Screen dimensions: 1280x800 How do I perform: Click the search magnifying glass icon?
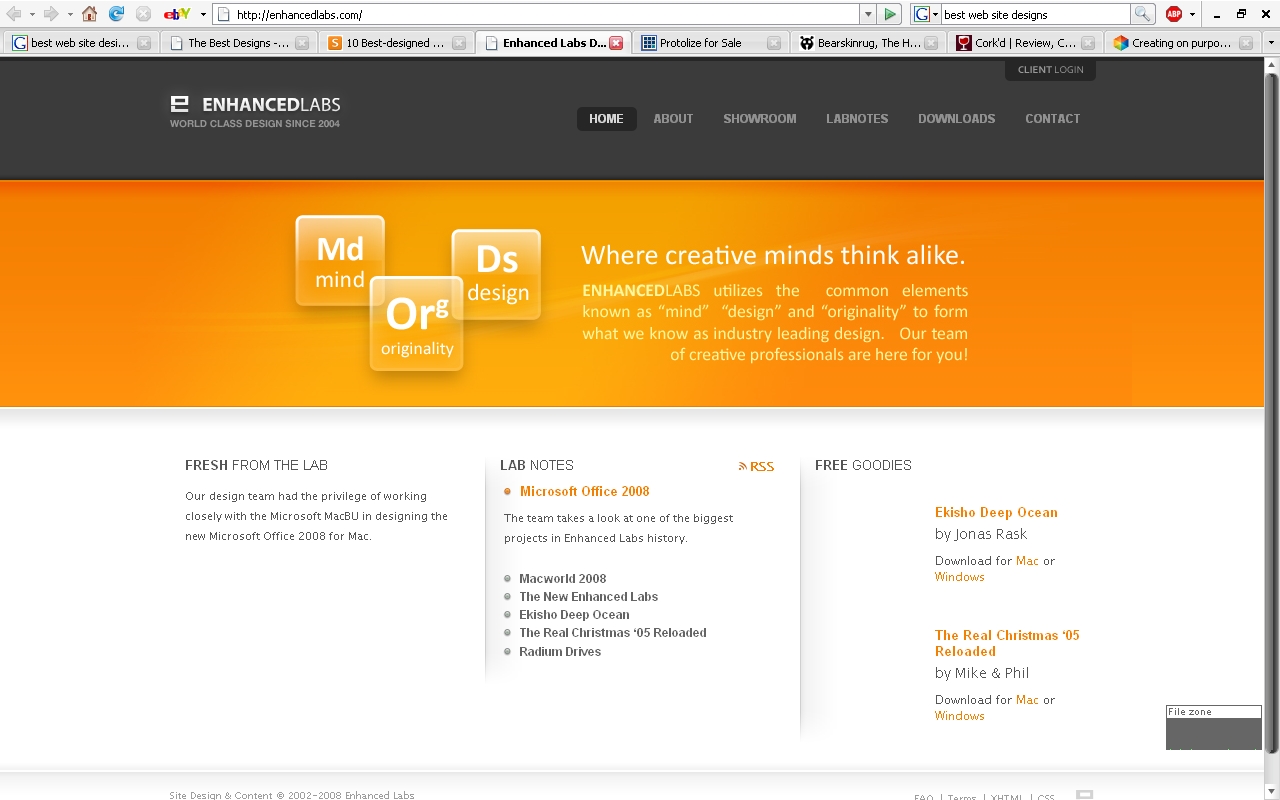[x=1142, y=14]
